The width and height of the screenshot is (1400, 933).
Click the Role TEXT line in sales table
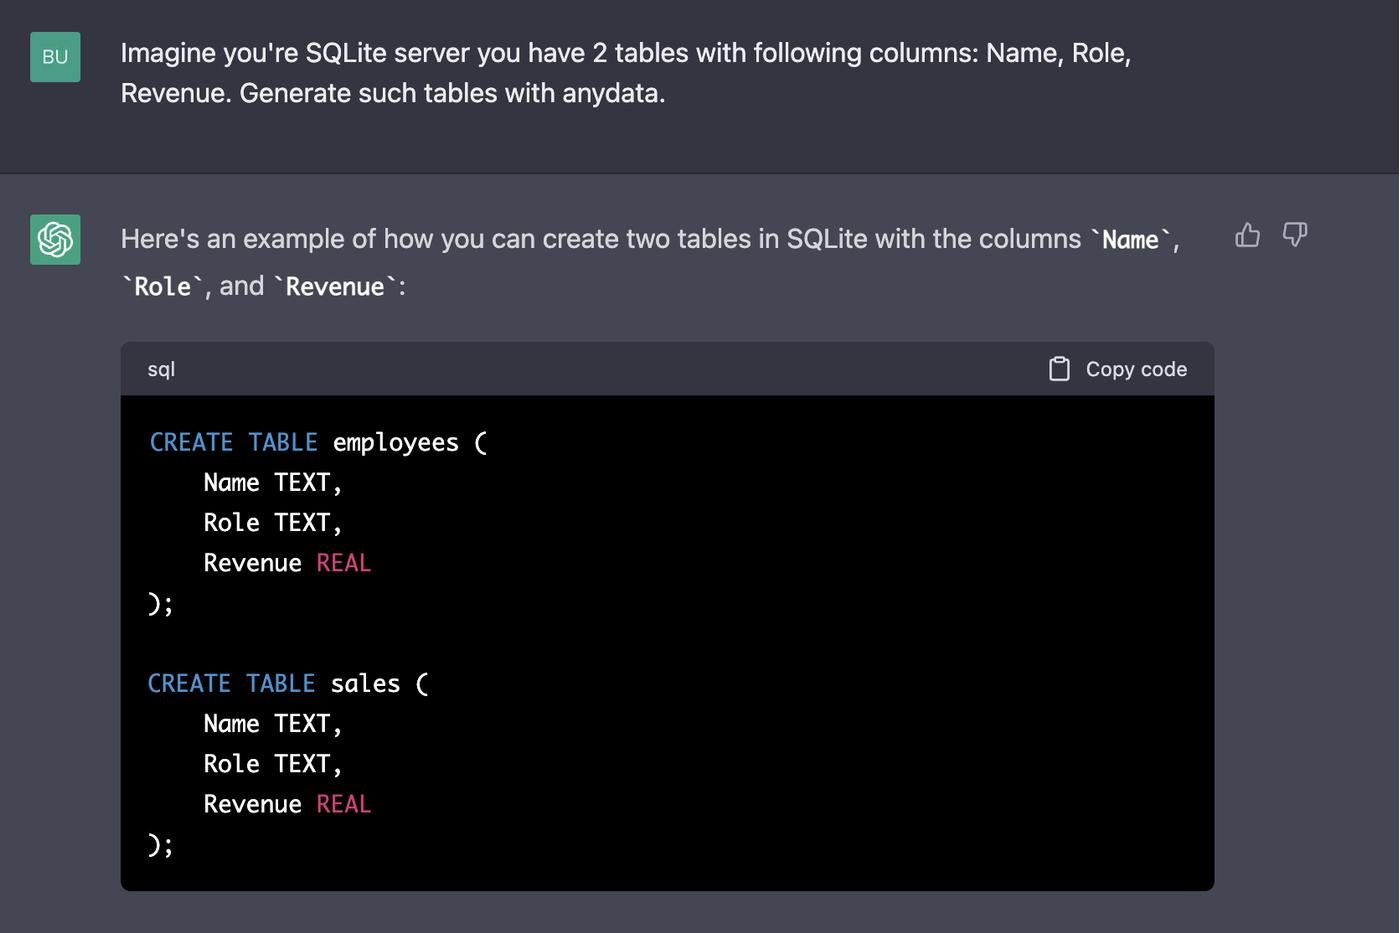pos(272,764)
